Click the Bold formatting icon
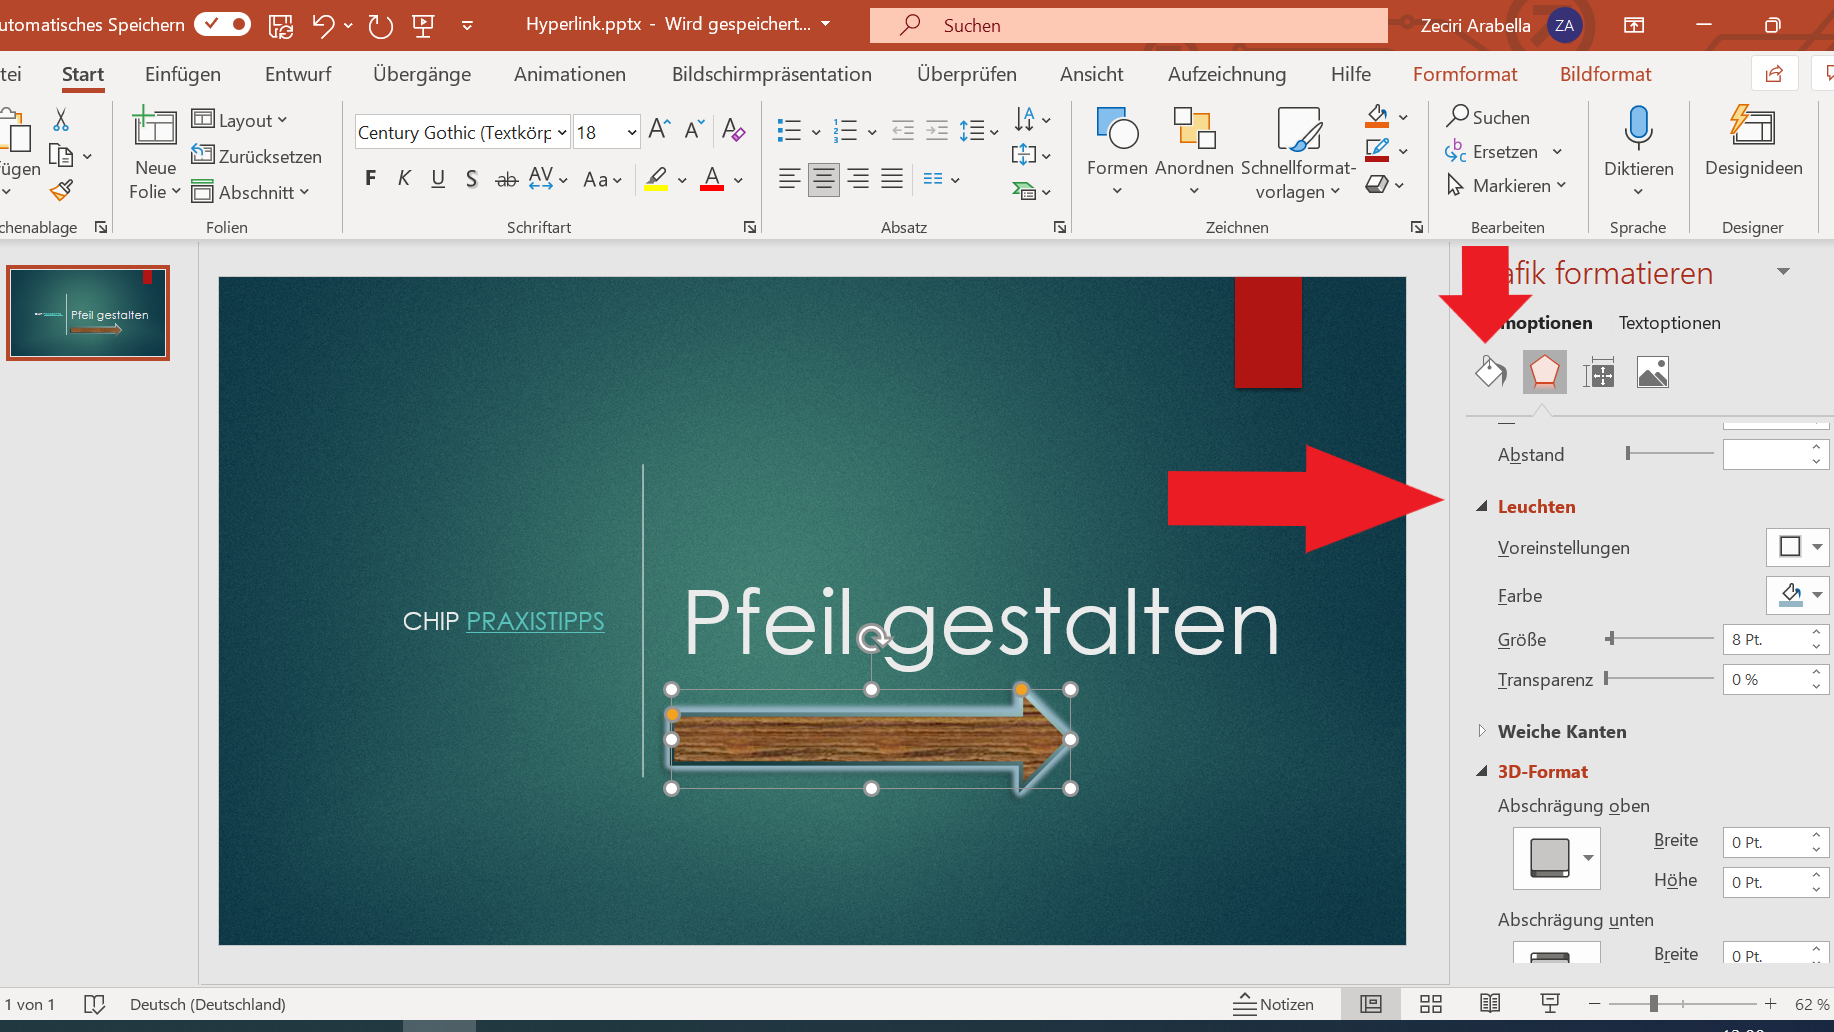Screen dimensions: 1834x1032 coord(371,179)
